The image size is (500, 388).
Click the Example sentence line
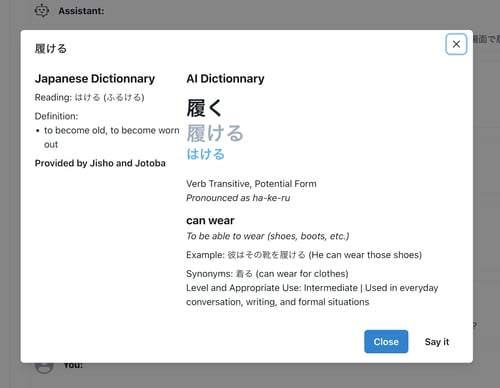pos(304,255)
